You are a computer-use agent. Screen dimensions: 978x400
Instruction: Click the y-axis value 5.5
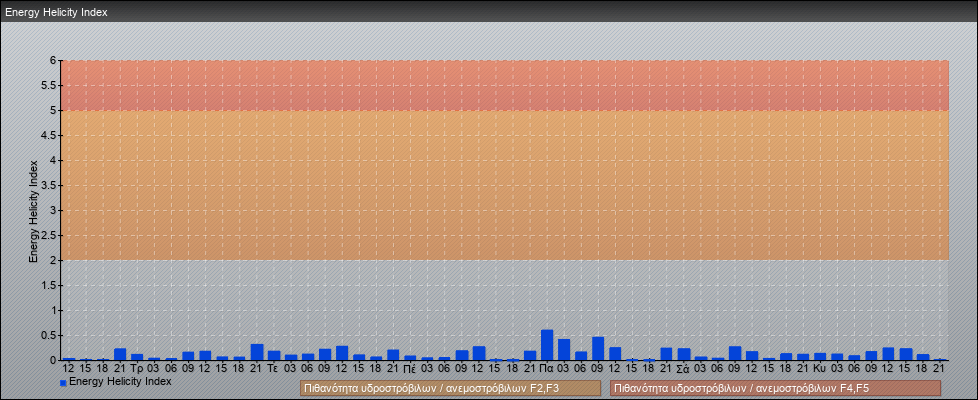point(49,85)
